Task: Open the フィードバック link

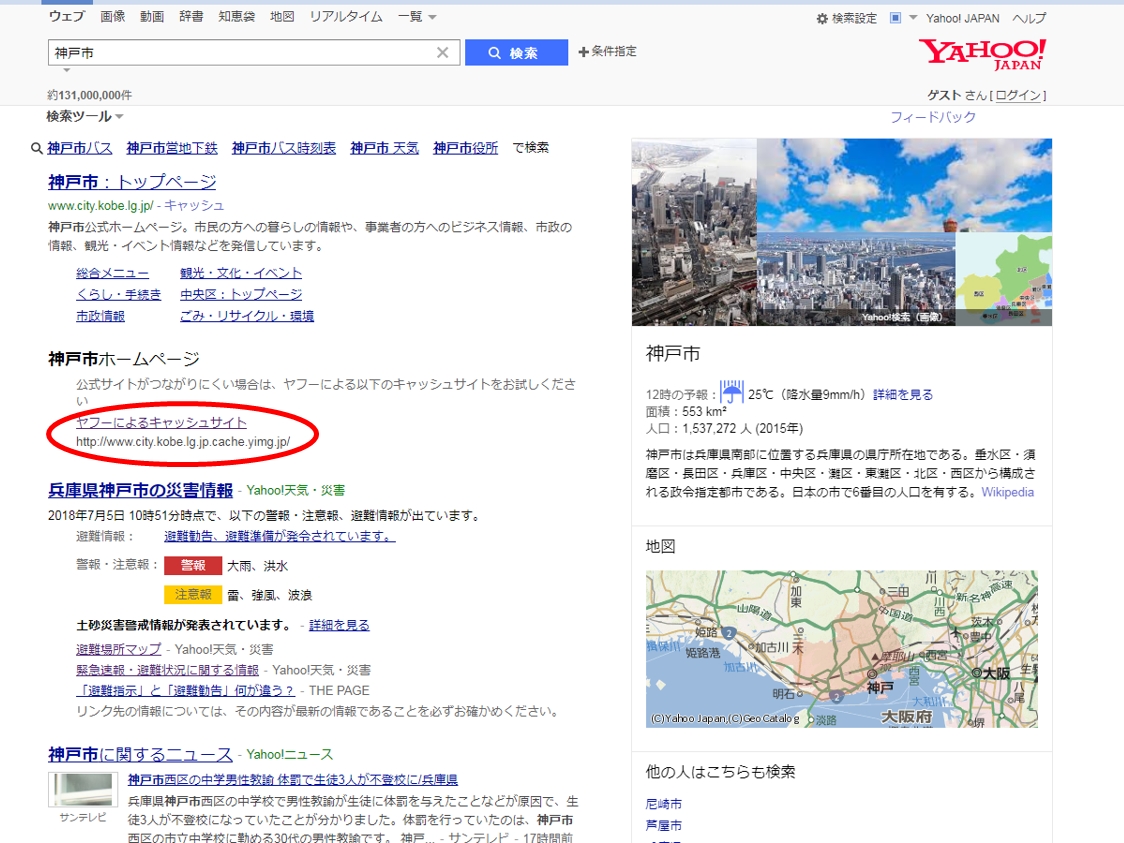Action: (933, 117)
